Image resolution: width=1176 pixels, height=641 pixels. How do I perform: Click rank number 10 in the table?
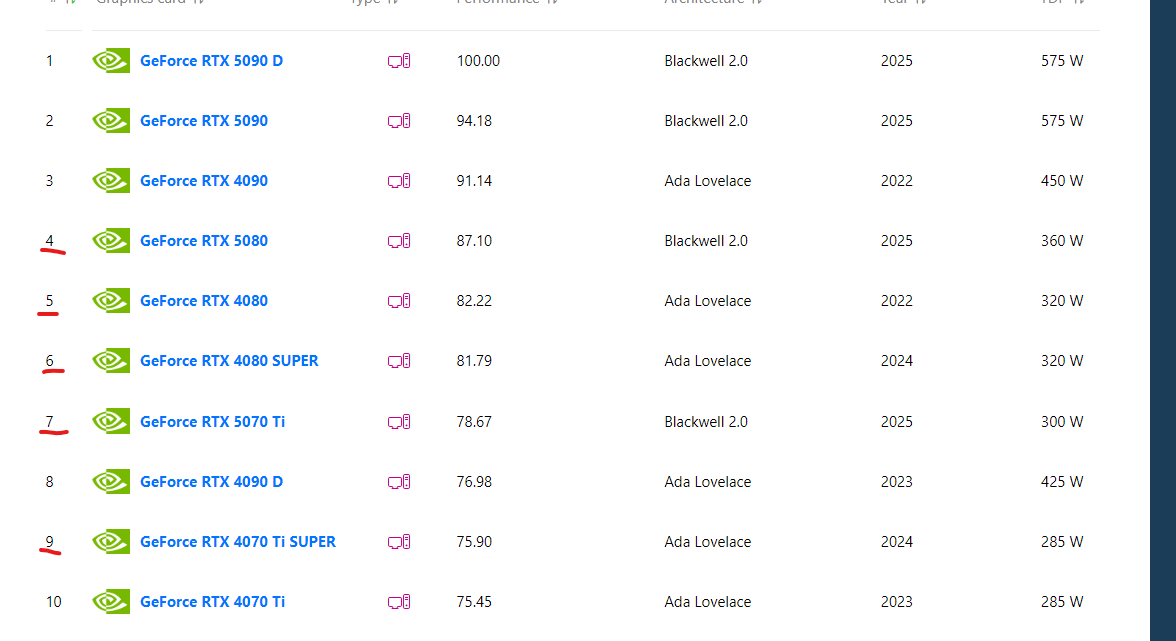pyautogui.click(x=53, y=601)
